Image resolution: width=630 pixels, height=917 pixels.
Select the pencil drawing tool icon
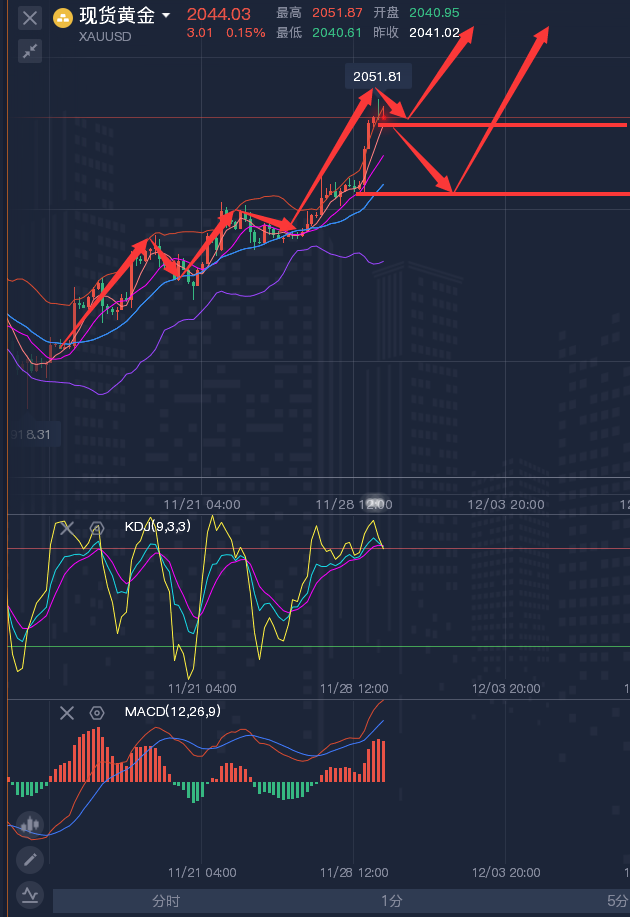tap(30, 860)
